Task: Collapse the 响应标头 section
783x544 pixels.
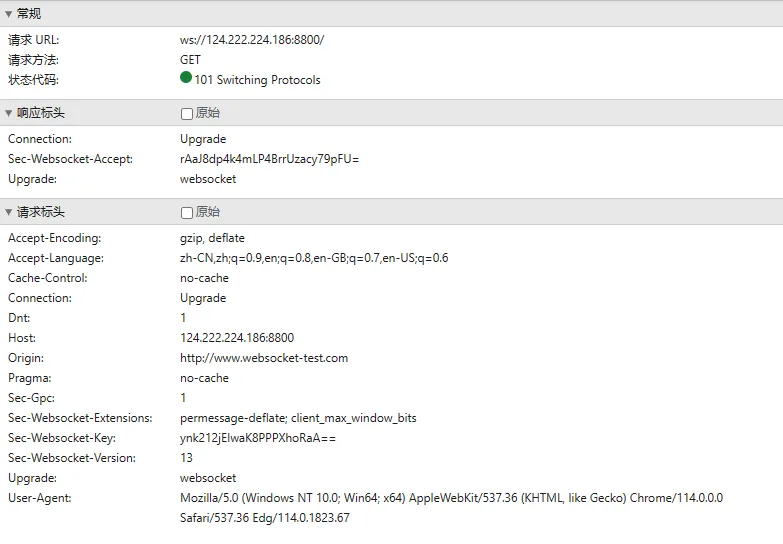Action: [x=9, y=113]
